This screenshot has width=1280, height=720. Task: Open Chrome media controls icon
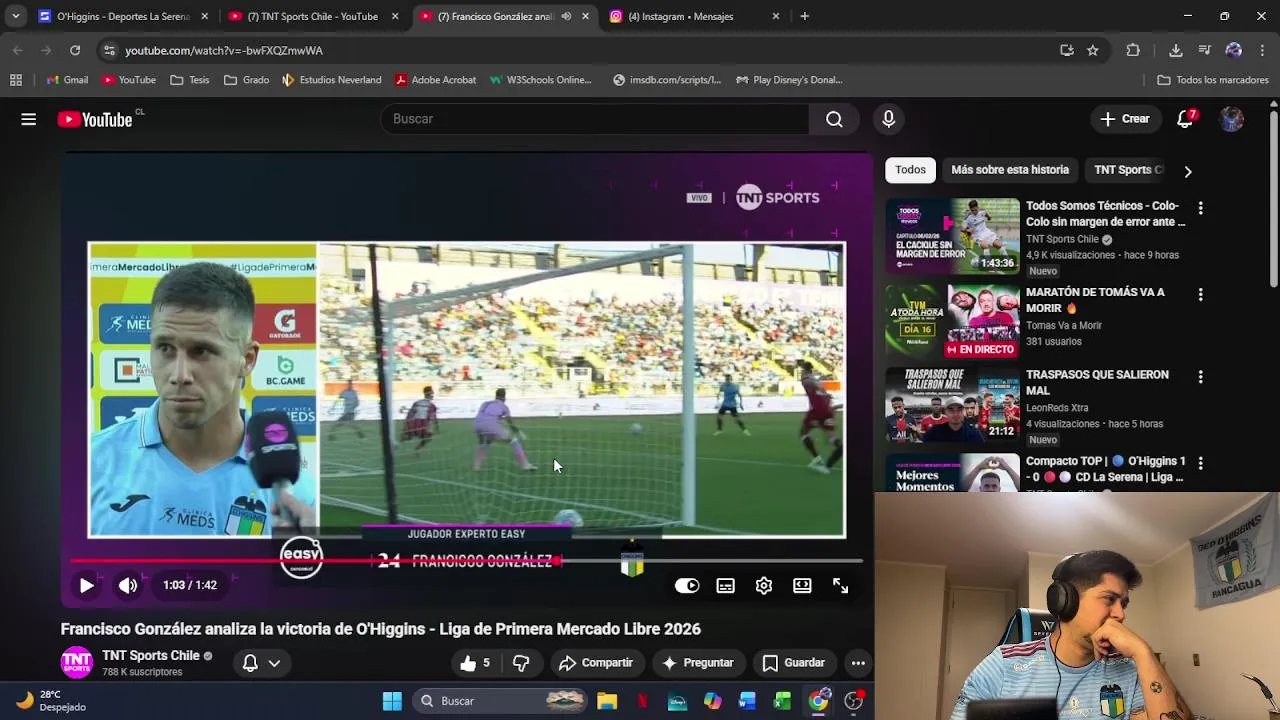(x=1204, y=50)
